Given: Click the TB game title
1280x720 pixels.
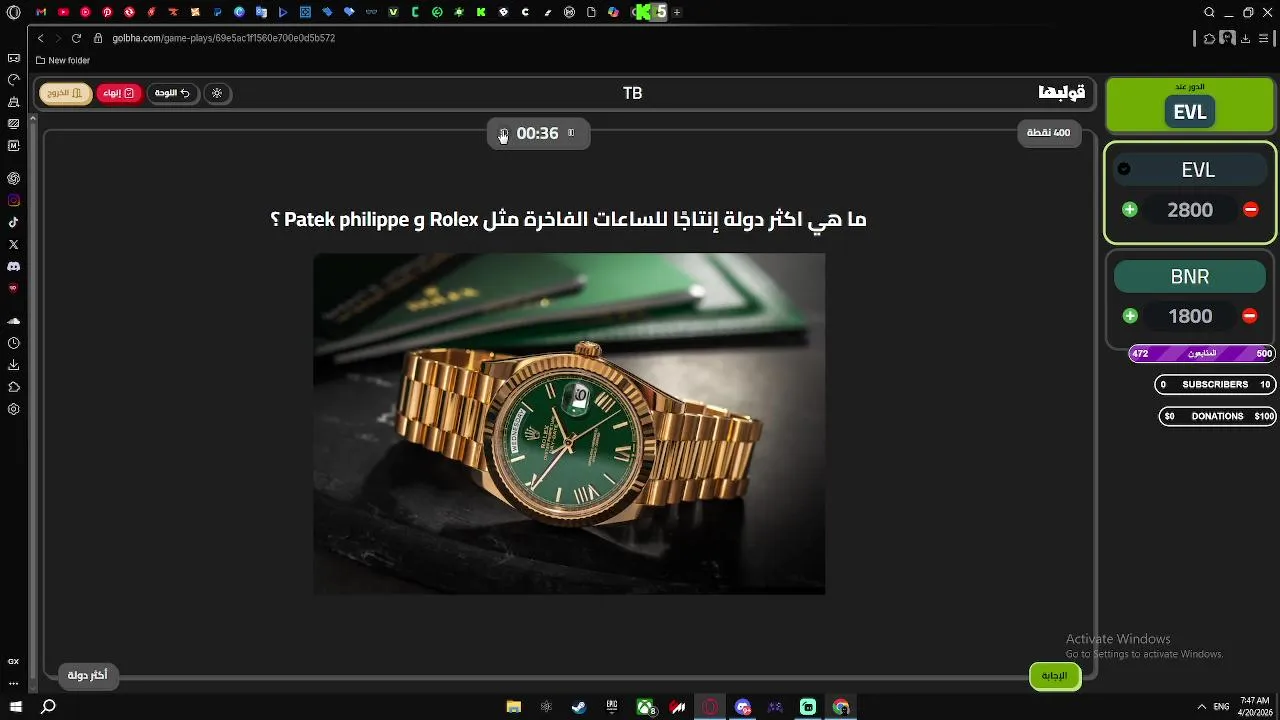Looking at the screenshot, I should [632, 93].
